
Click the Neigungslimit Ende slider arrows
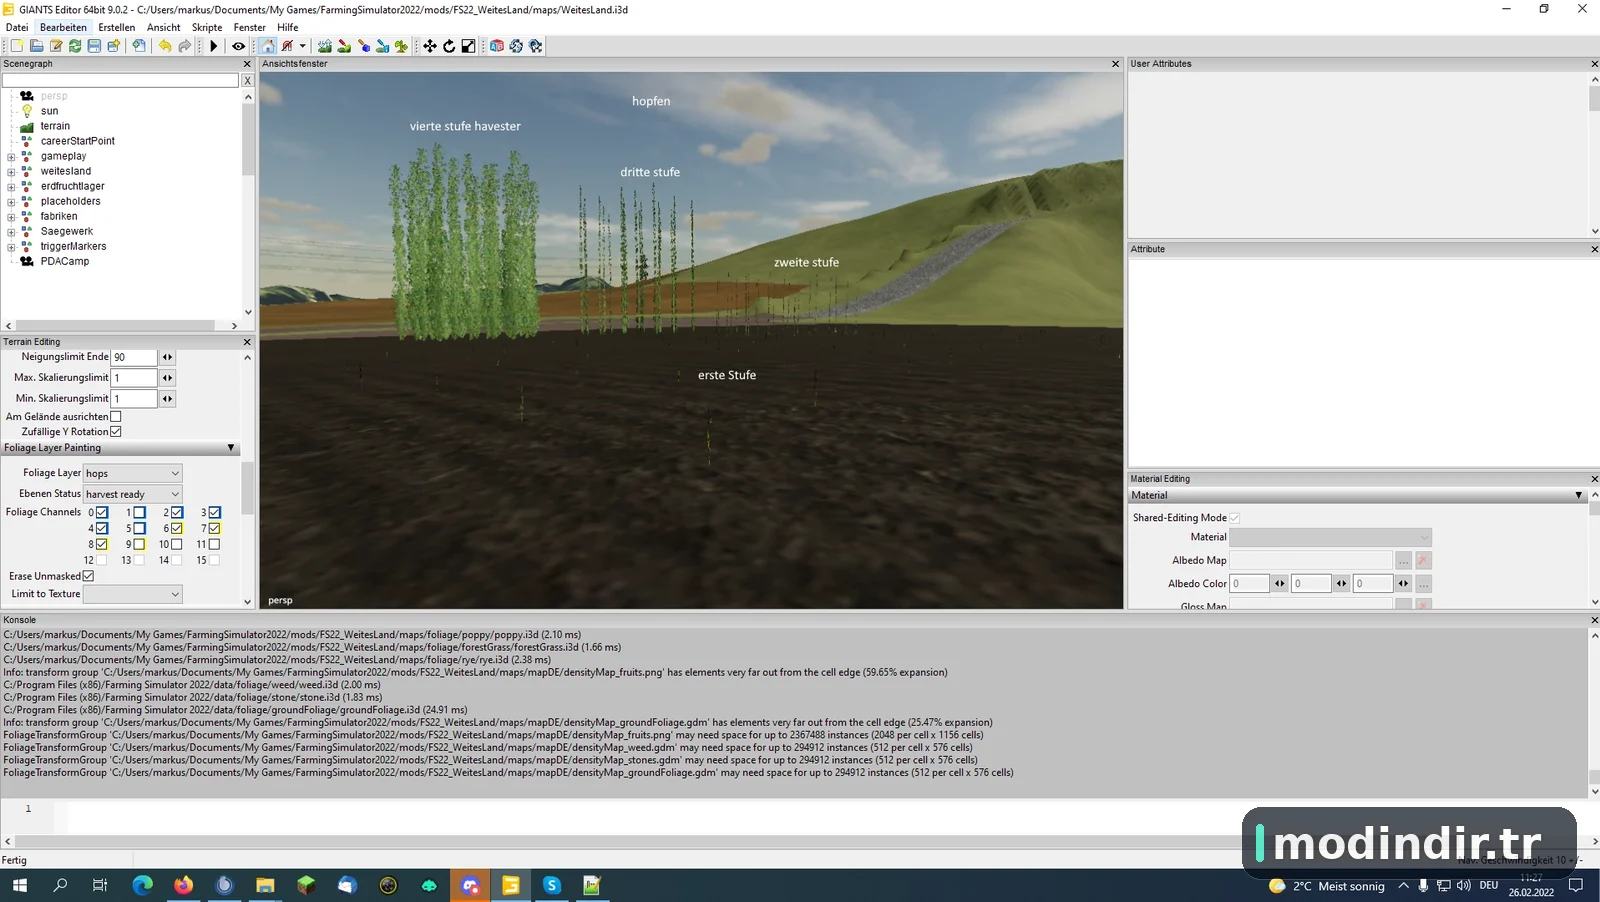(x=167, y=357)
